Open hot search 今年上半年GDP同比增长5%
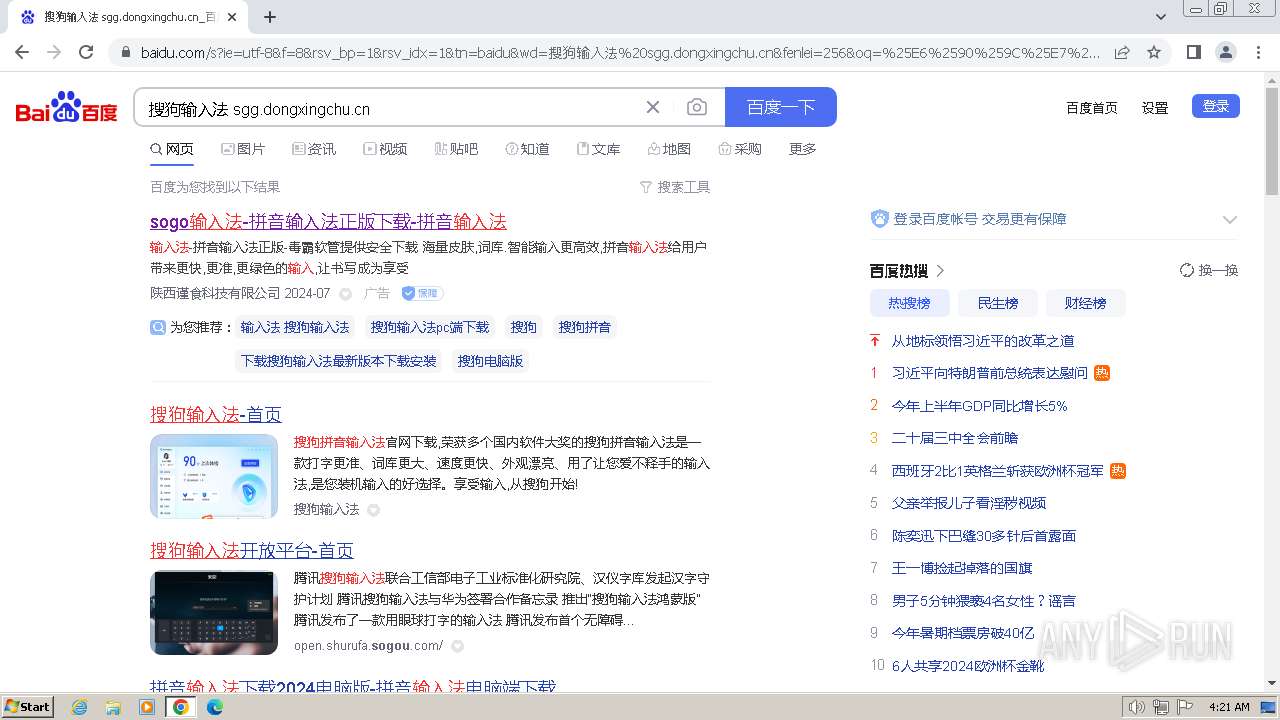 coord(979,406)
